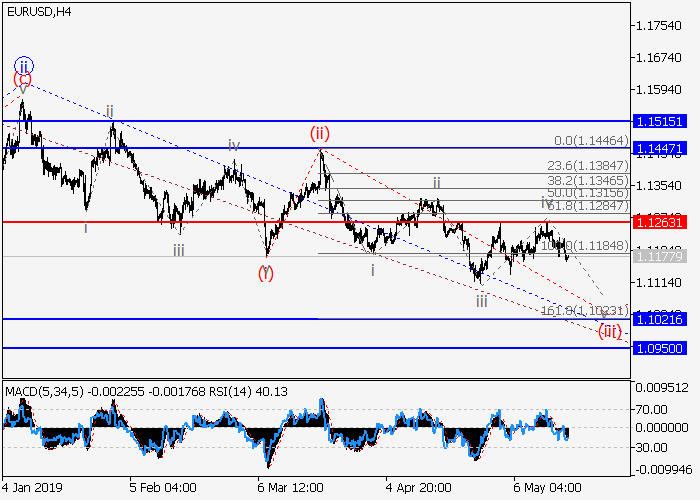Click the brown ii wave label

click(437, 183)
